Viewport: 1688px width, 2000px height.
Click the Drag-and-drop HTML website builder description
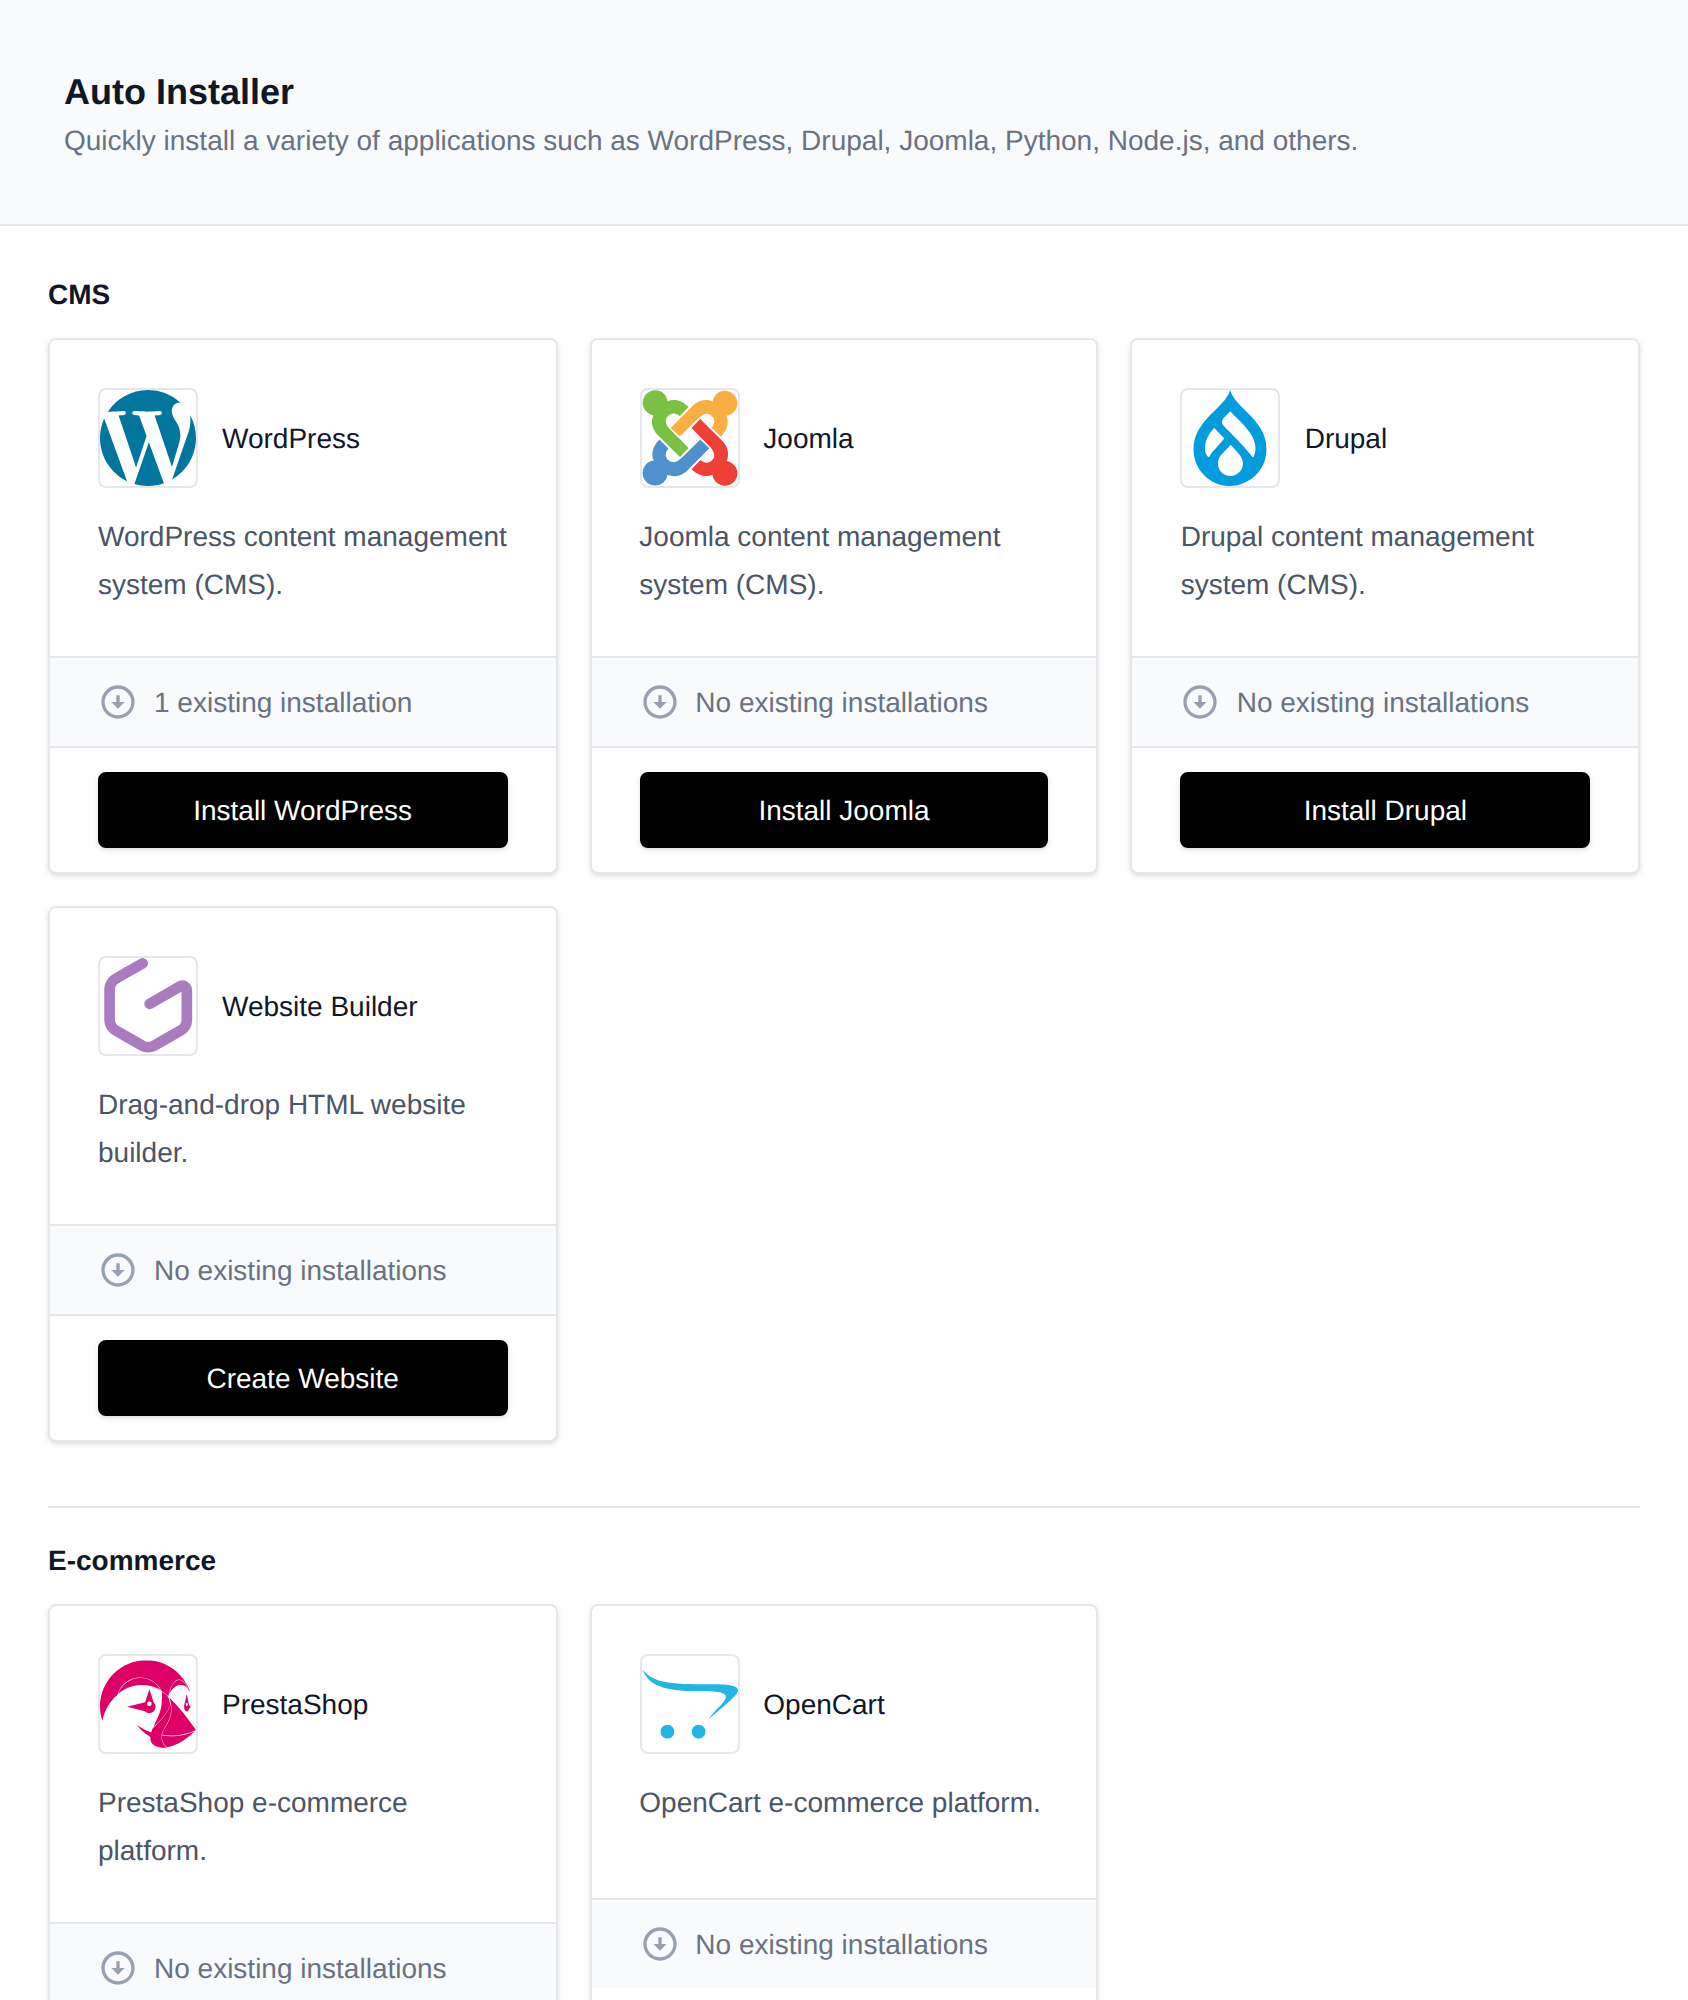coord(282,1128)
